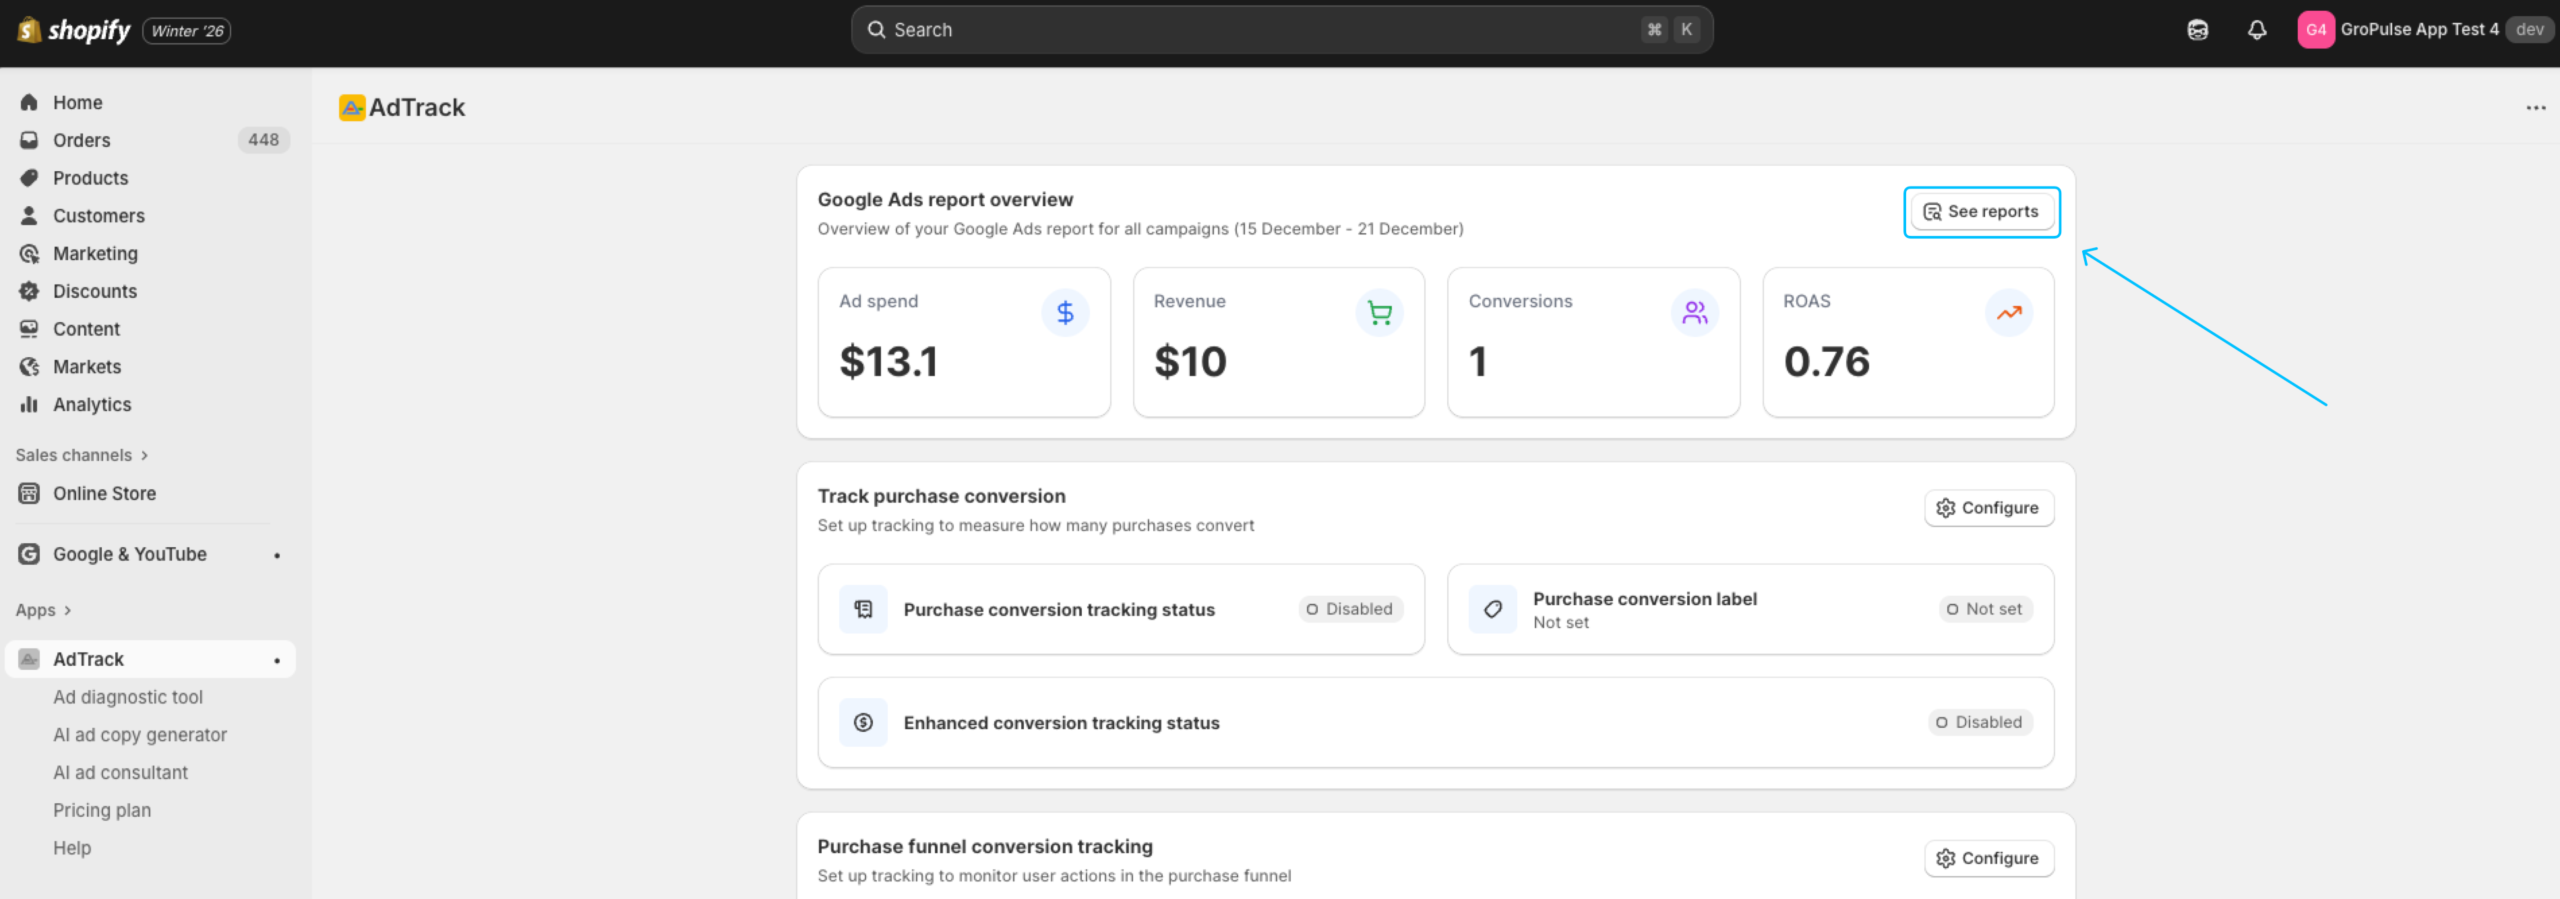Click the Revenue shopping cart icon
The image size is (2560, 899).
pos(1380,313)
